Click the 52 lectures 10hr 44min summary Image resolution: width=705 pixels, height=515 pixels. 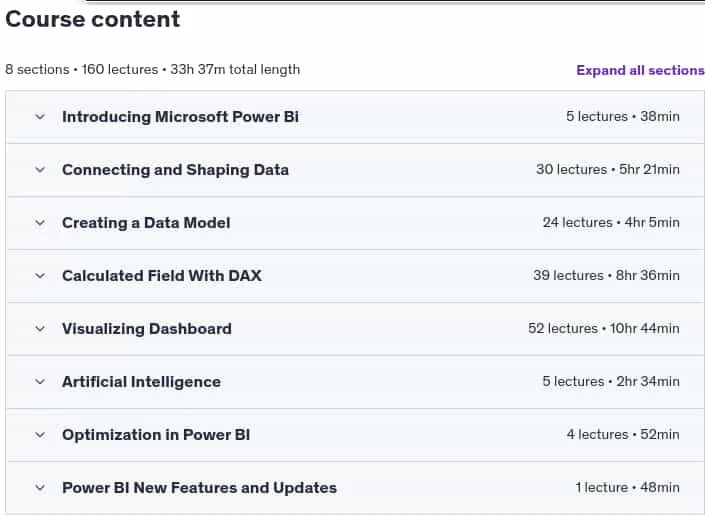point(604,328)
